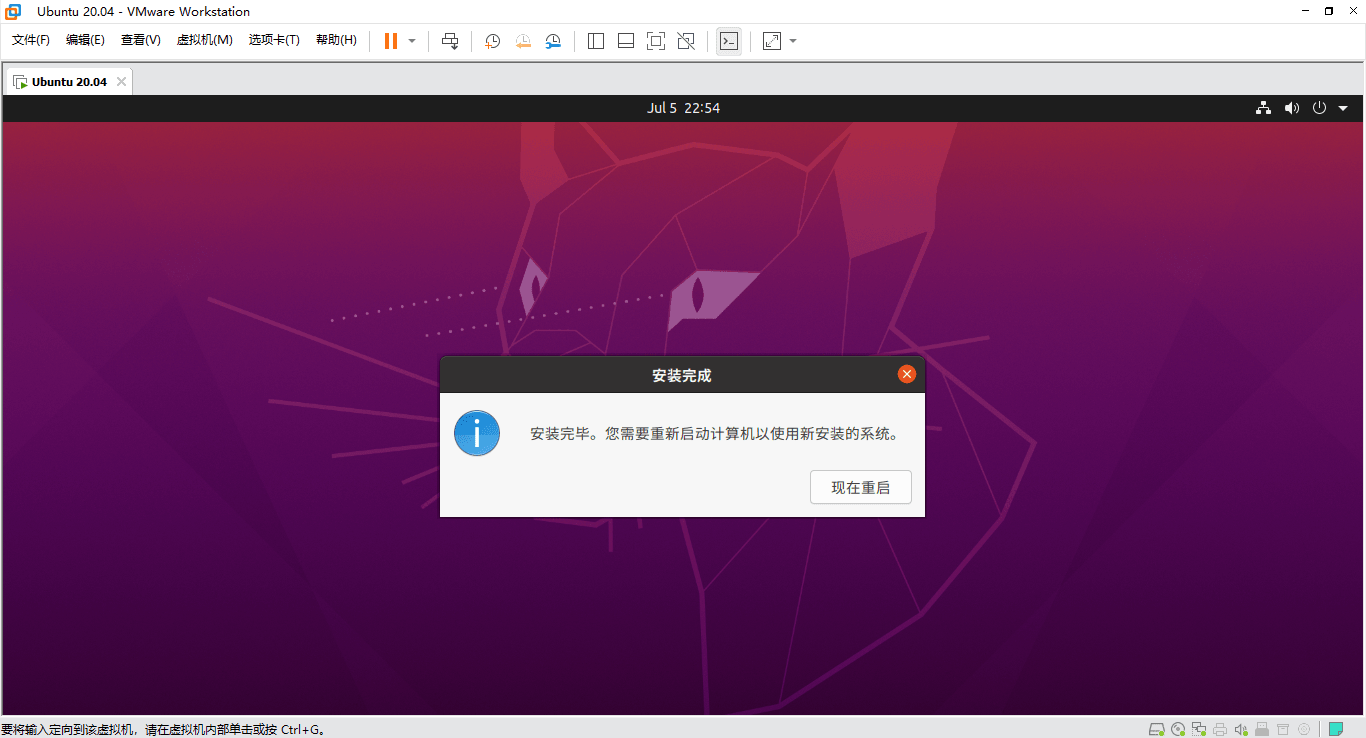
Task: Open the snapshot manager
Action: (x=553, y=41)
